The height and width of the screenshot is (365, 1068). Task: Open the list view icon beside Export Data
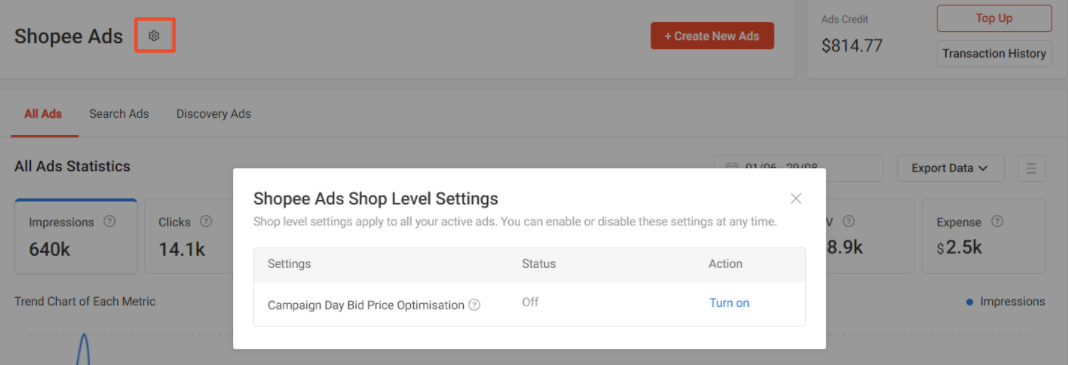pyautogui.click(x=1031, y=168)
